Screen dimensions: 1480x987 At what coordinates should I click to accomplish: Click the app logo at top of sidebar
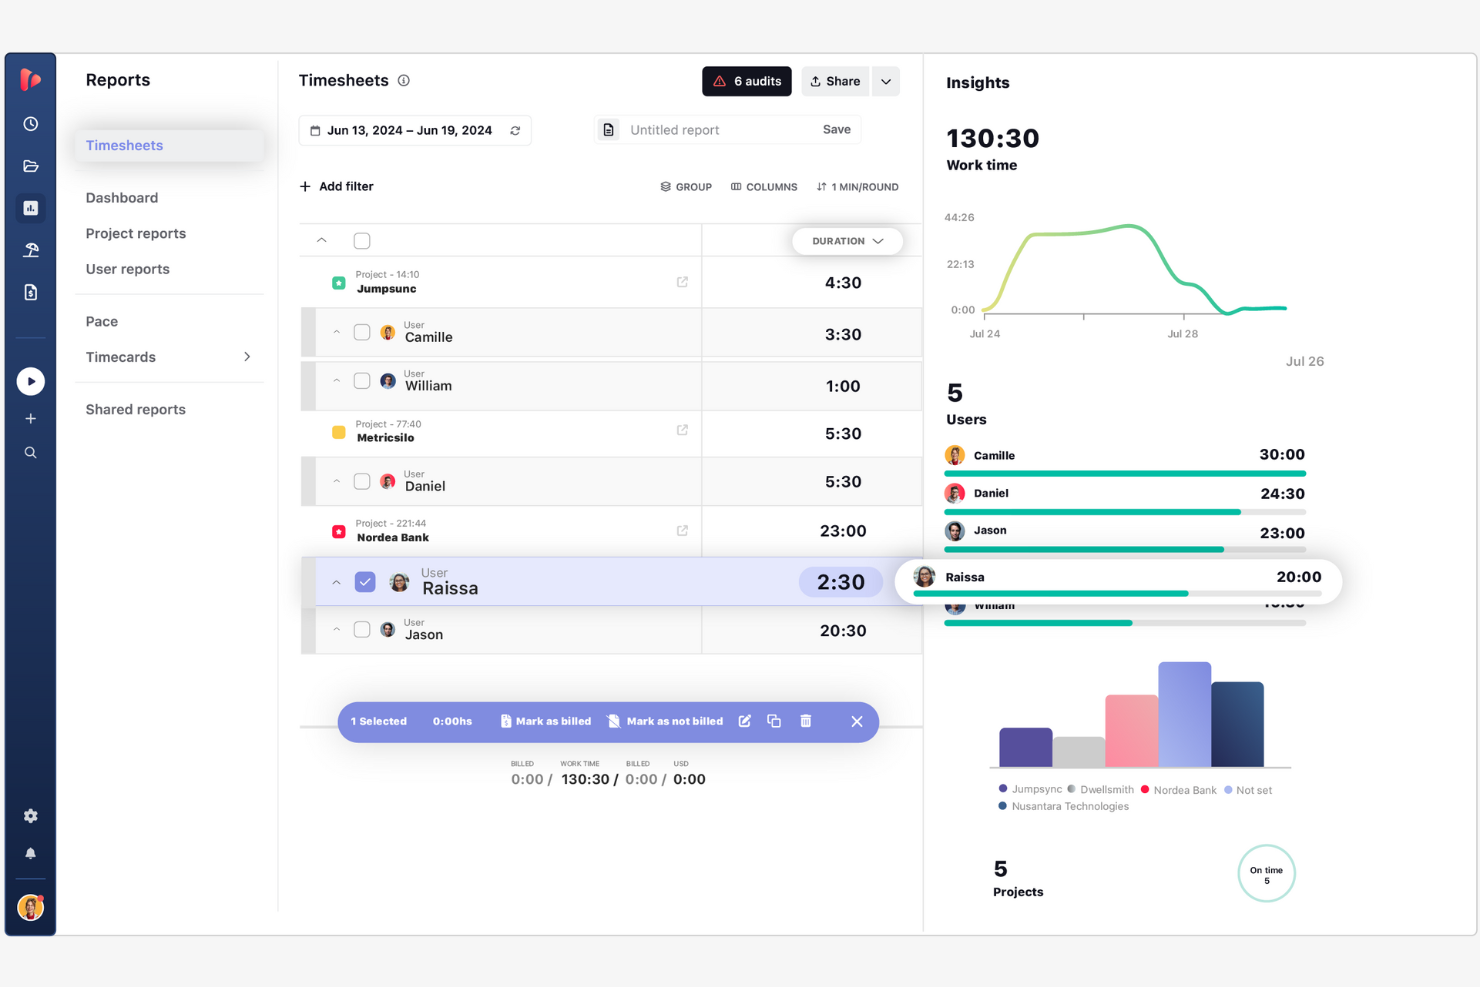tap(31, 80)
